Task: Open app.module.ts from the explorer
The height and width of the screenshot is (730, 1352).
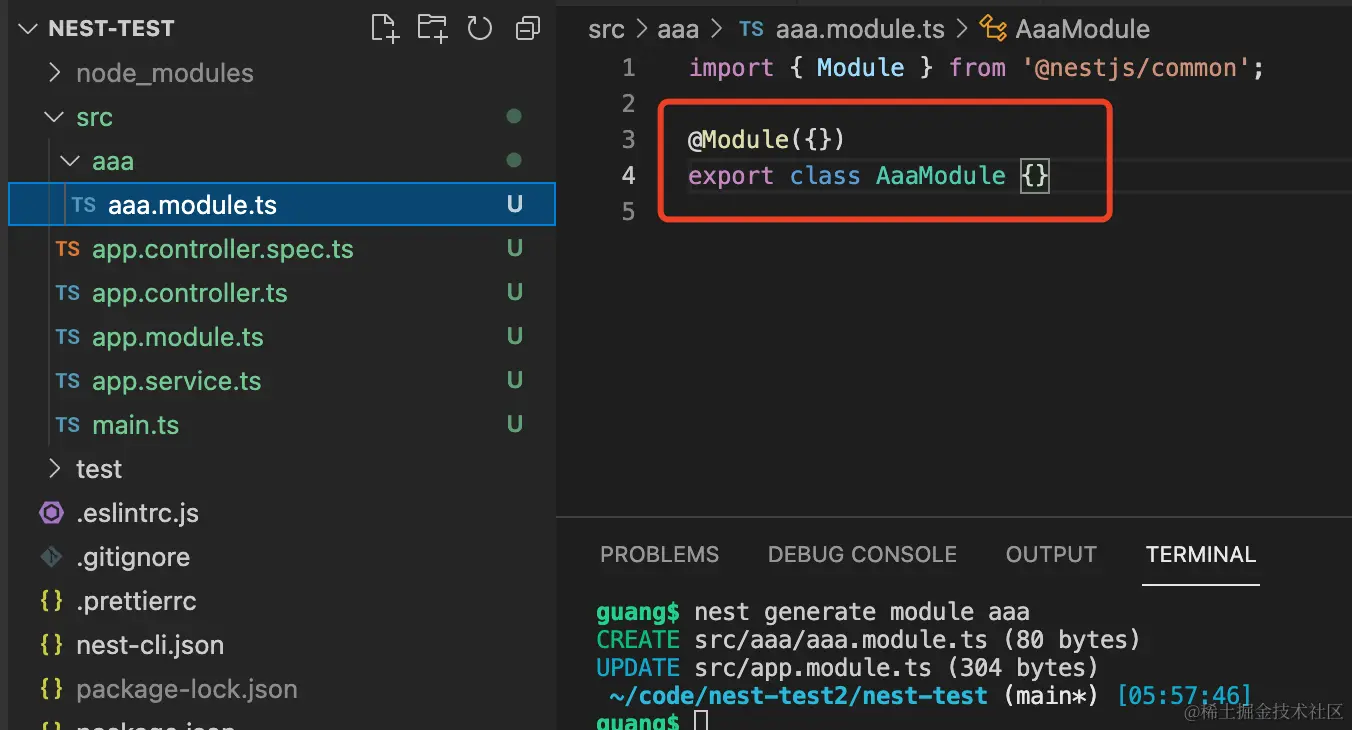Action: click(178, 337)
